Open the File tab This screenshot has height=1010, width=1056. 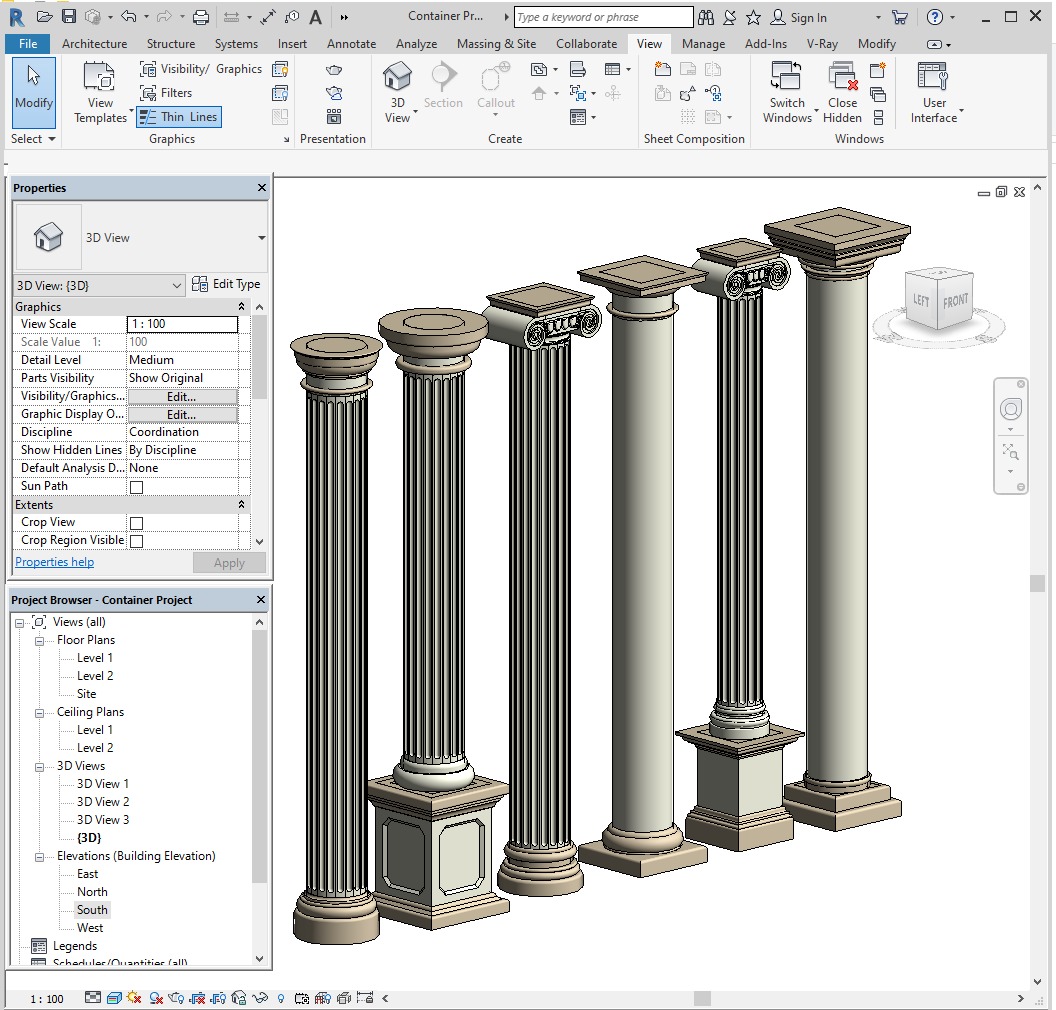[28, 44]
